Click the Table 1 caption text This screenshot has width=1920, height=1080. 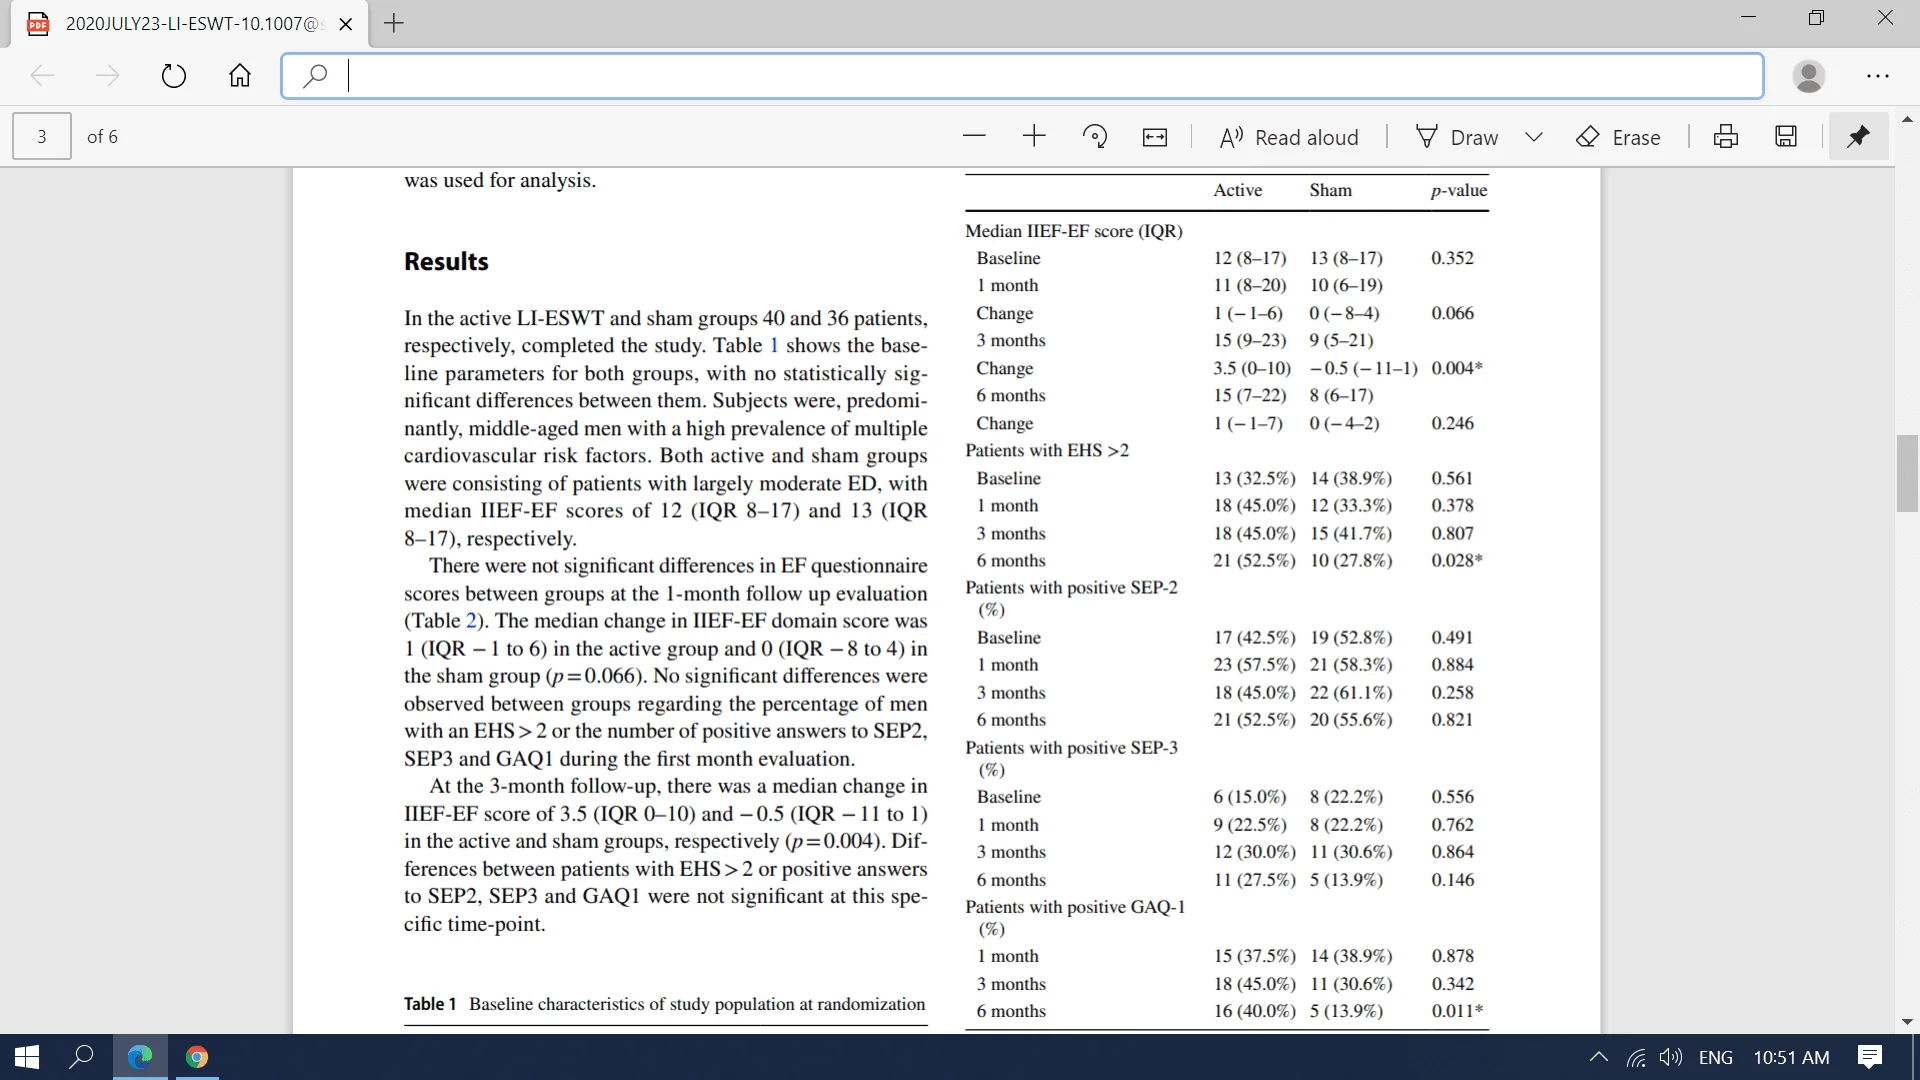coord(665,1004)
